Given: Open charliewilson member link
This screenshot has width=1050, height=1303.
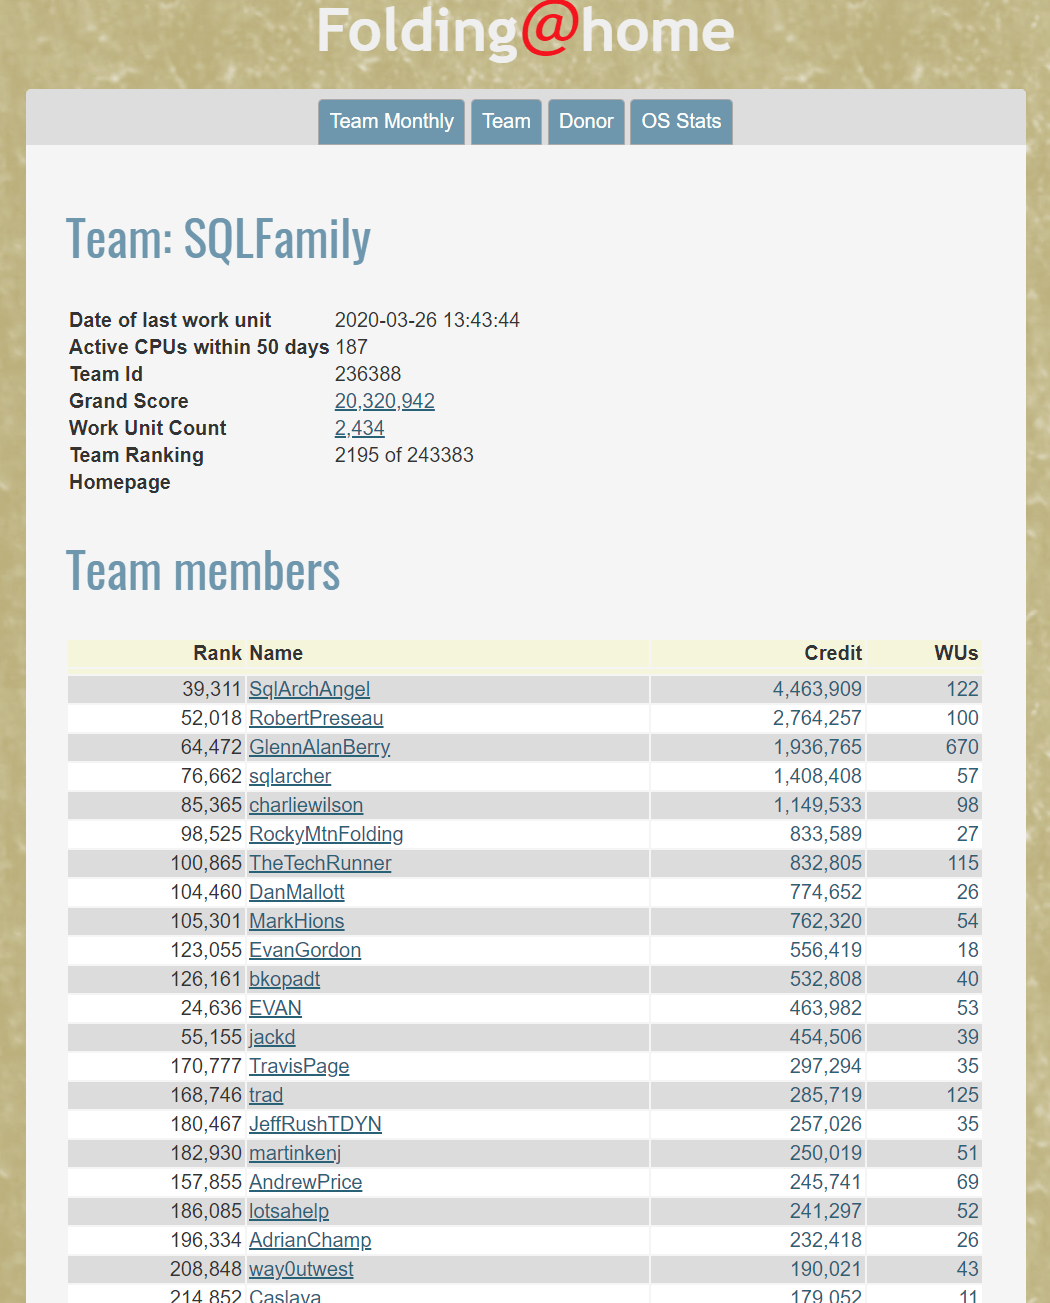Looking at the screenshot, I should (306, 805).
